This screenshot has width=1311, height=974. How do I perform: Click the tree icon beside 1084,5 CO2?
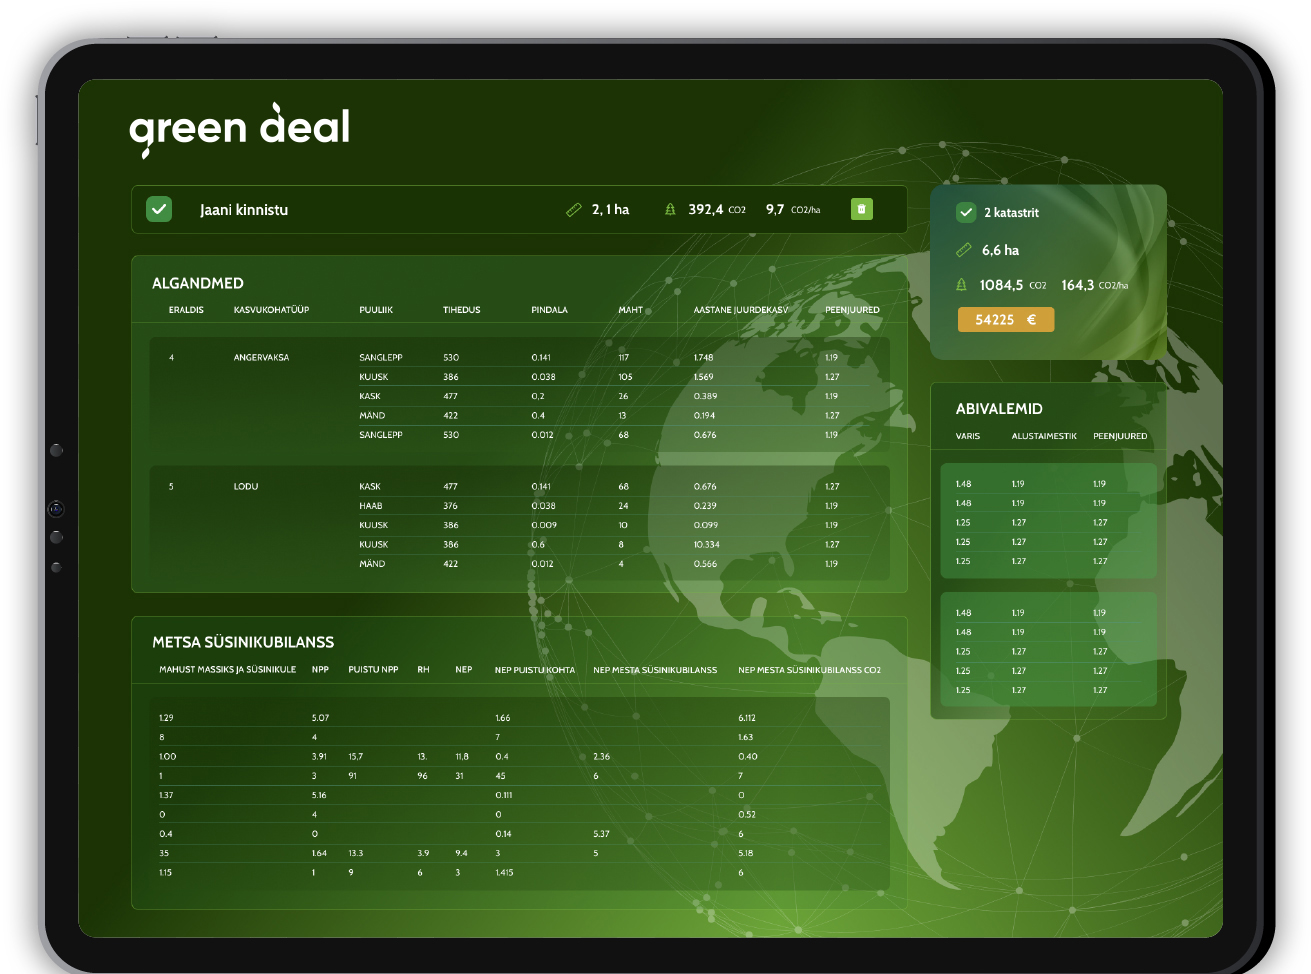point(962,285)
